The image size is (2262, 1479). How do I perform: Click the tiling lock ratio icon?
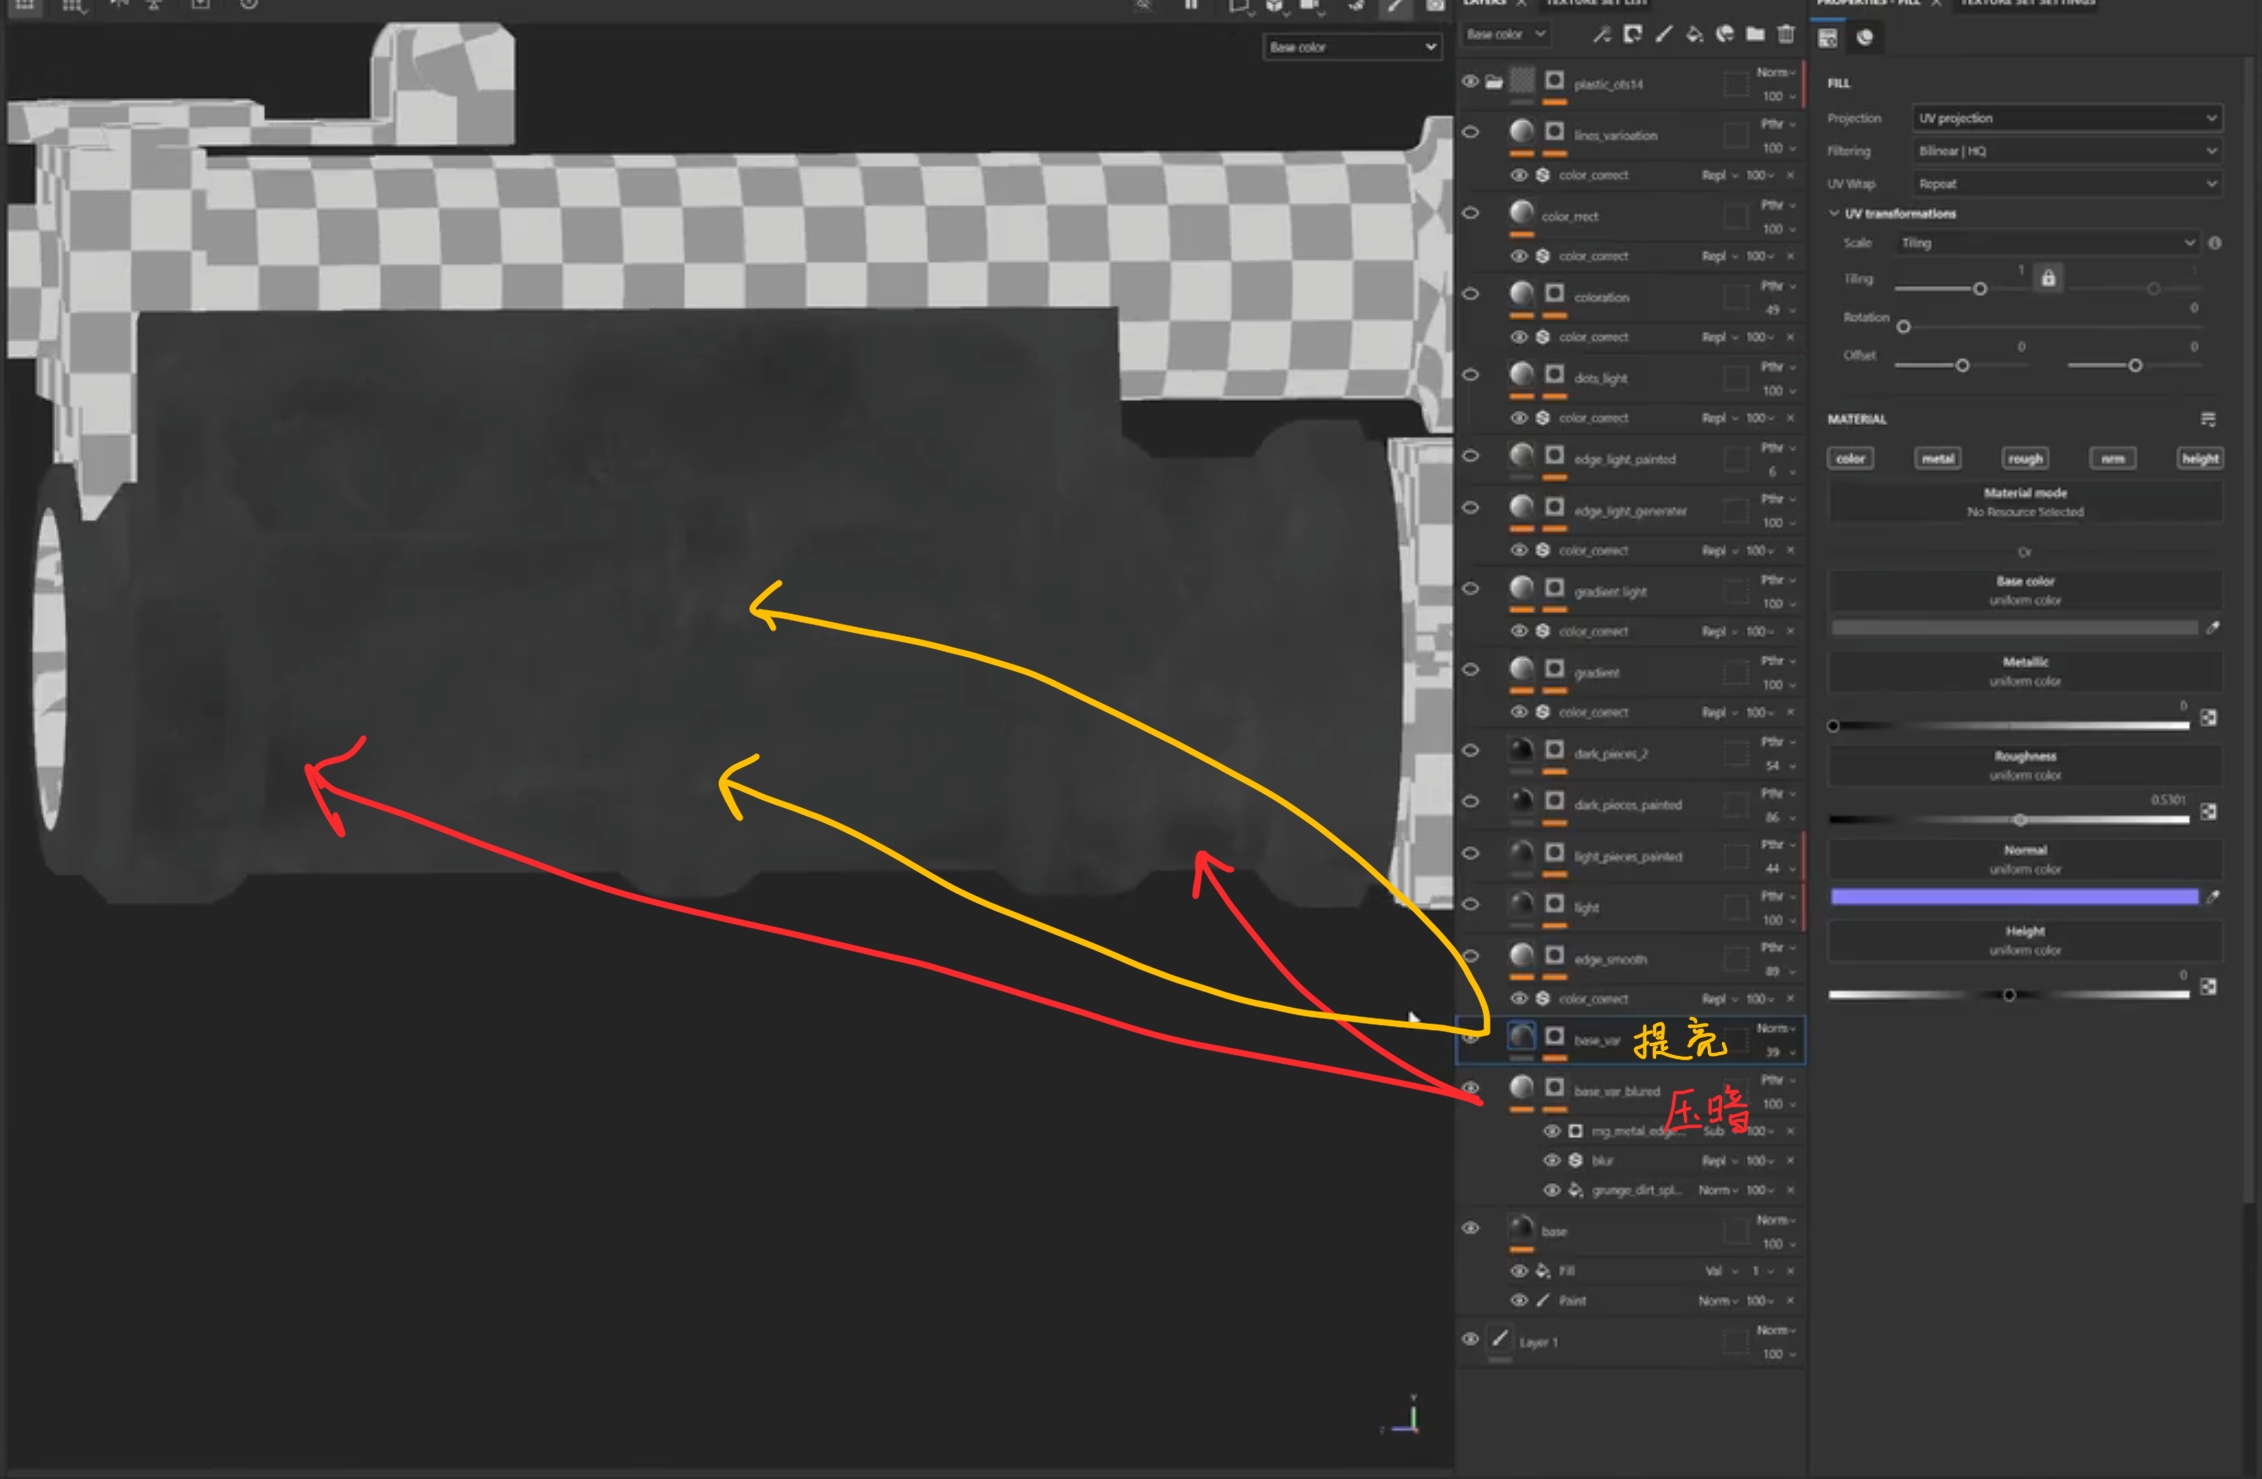pos(2048,278)
